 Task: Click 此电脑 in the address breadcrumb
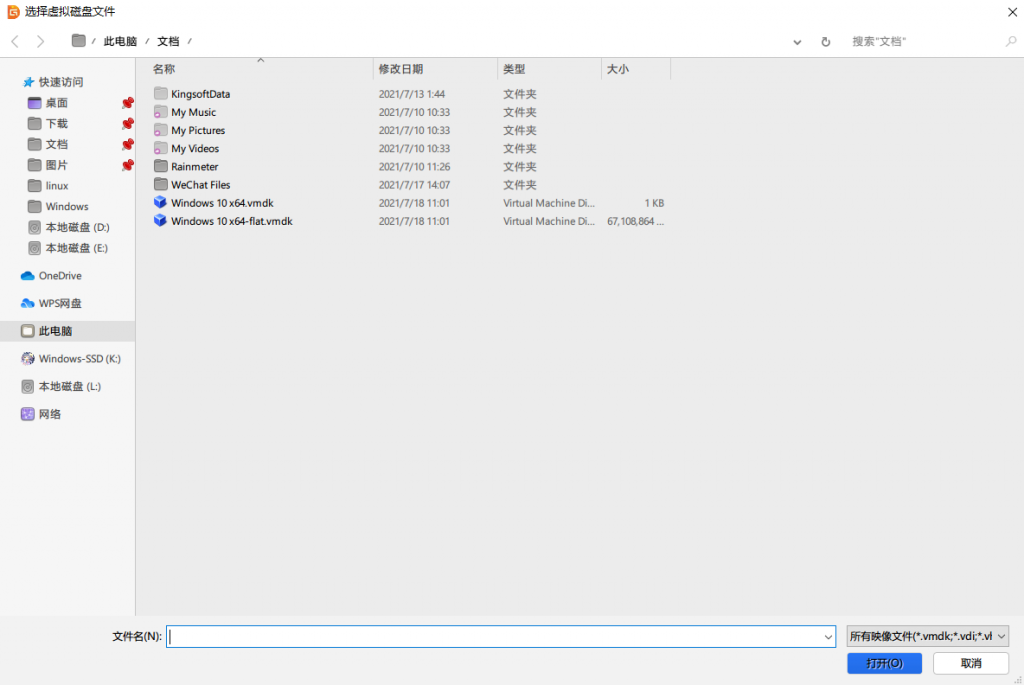120,41
